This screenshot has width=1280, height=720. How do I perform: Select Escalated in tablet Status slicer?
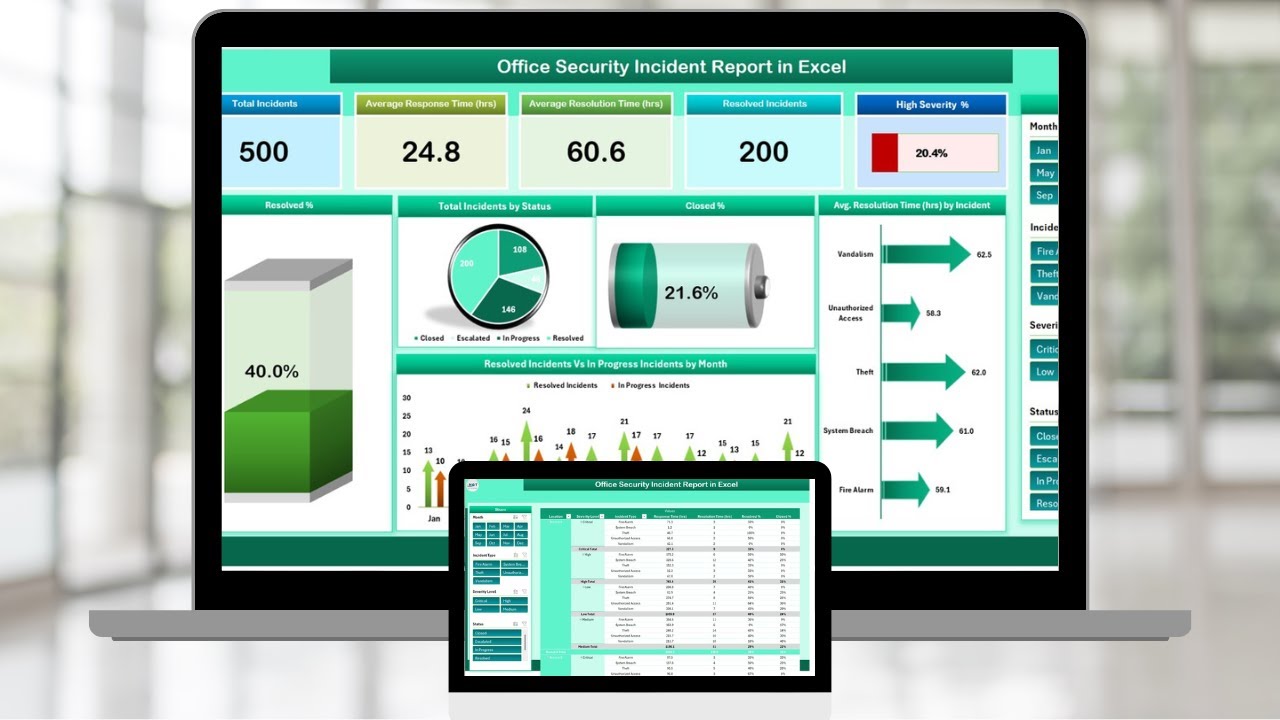[497, 641]
